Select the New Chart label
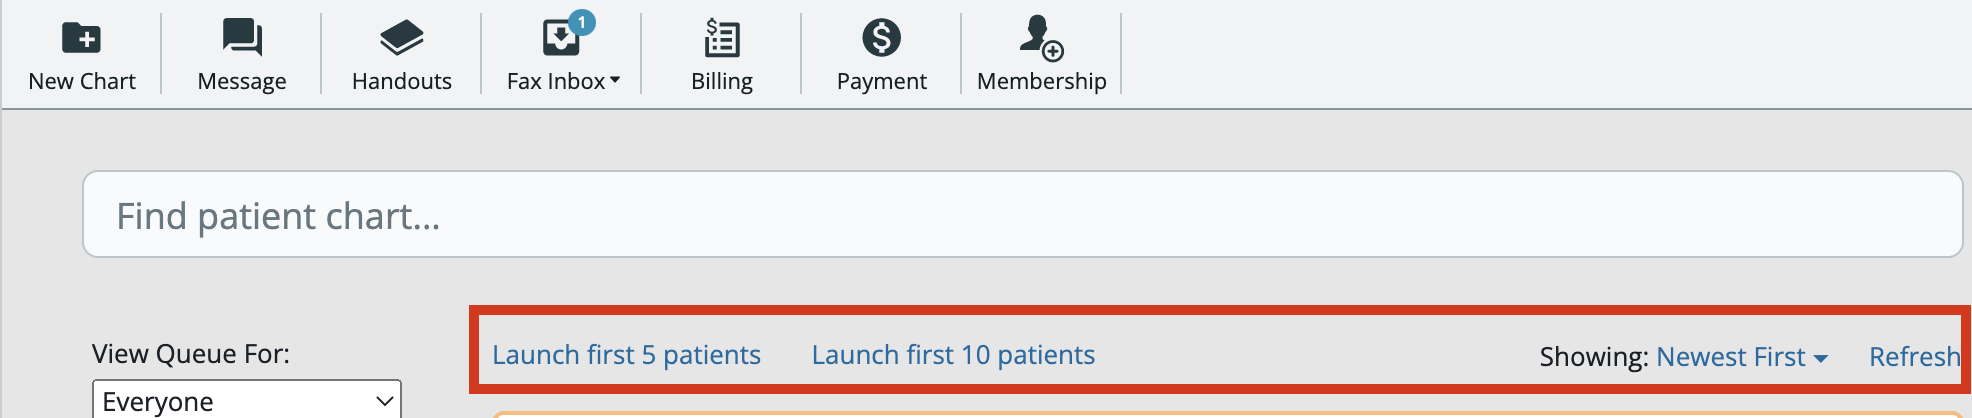The width and height of the screenshot is (1972, 418). [x=82, y=81]
